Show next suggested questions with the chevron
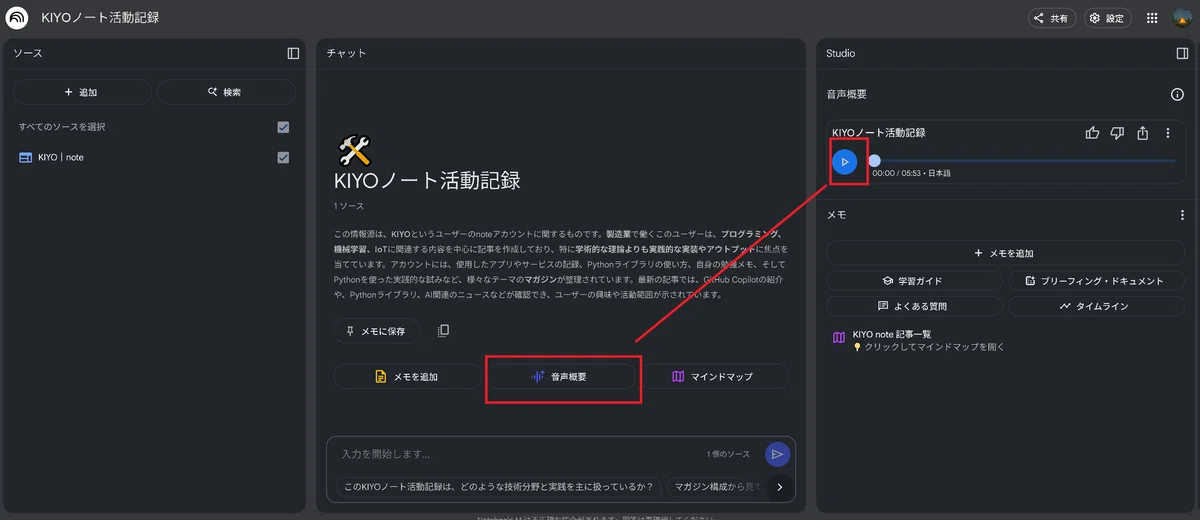 click(x=780, y=487)
